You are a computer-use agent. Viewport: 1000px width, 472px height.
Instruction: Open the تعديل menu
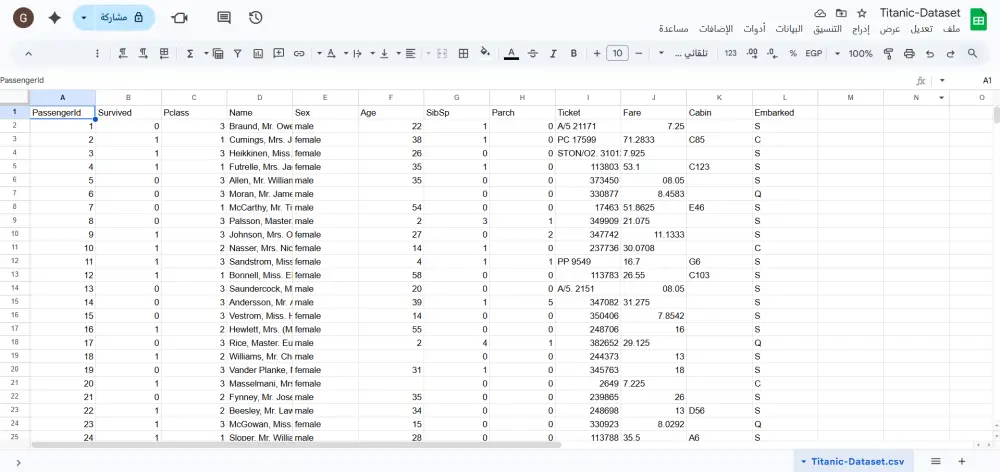921,29
